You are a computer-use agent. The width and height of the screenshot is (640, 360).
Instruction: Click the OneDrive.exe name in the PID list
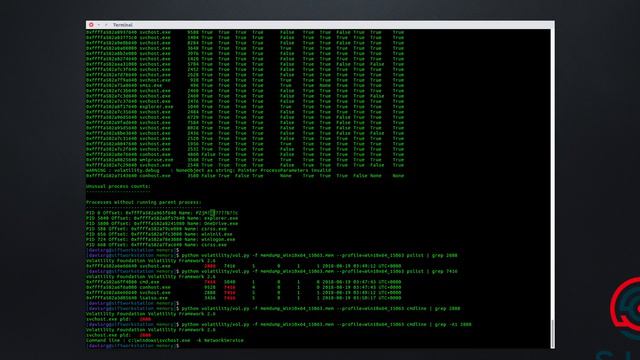pos(221,224)
